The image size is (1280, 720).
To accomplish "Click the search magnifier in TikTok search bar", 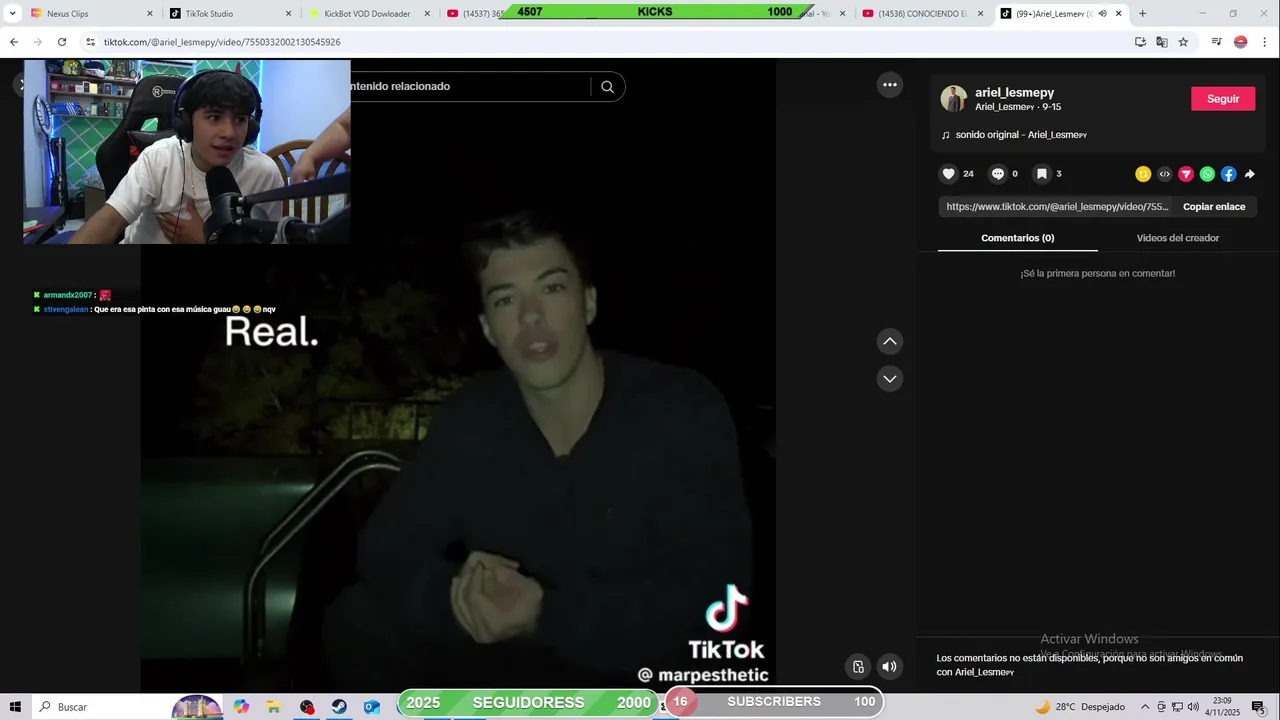I will (607, 87).
